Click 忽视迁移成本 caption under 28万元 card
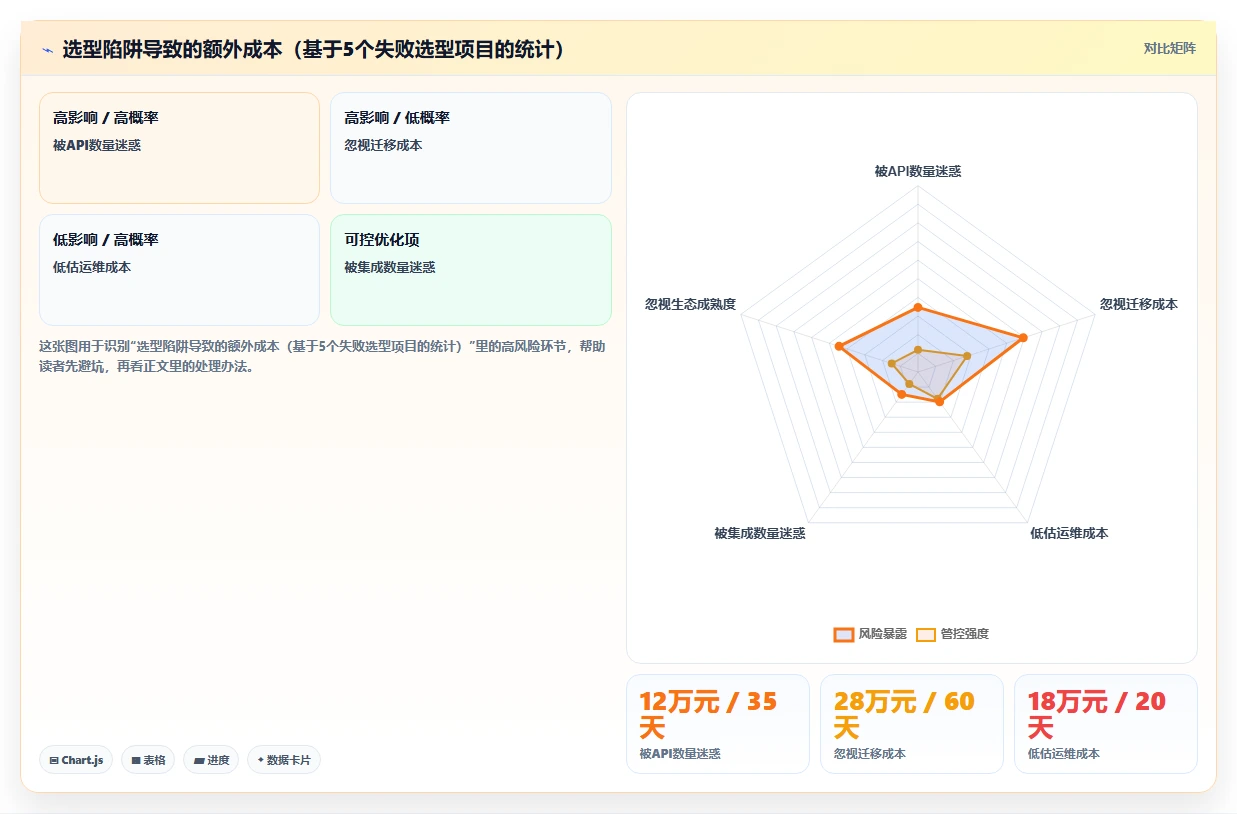1237x814 pixels. pos(870,753)
